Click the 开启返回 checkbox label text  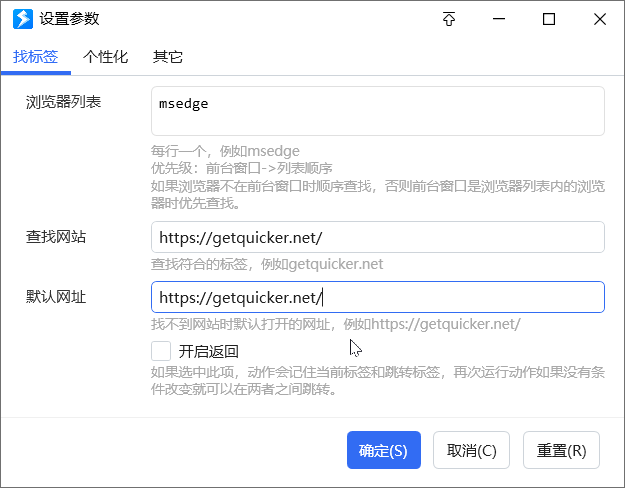click(x=208, y=352)
